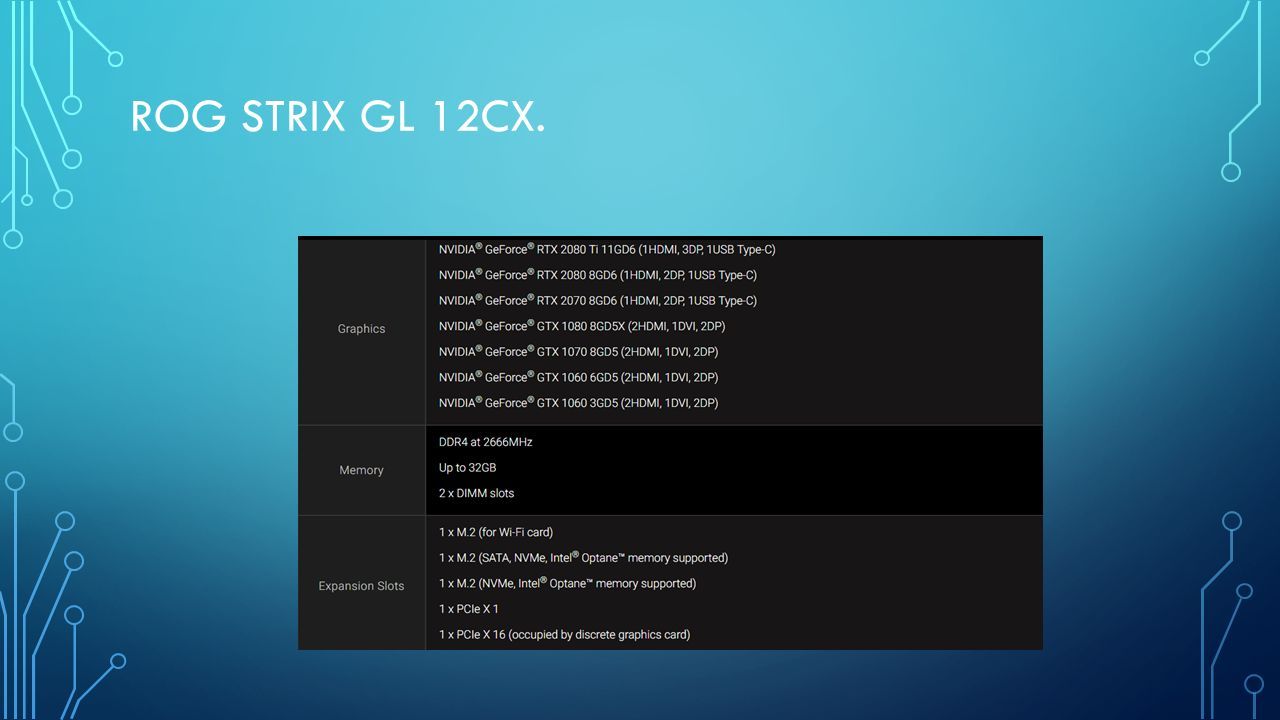
Task: Click the specification table image
Action: [x=670, y=443]
